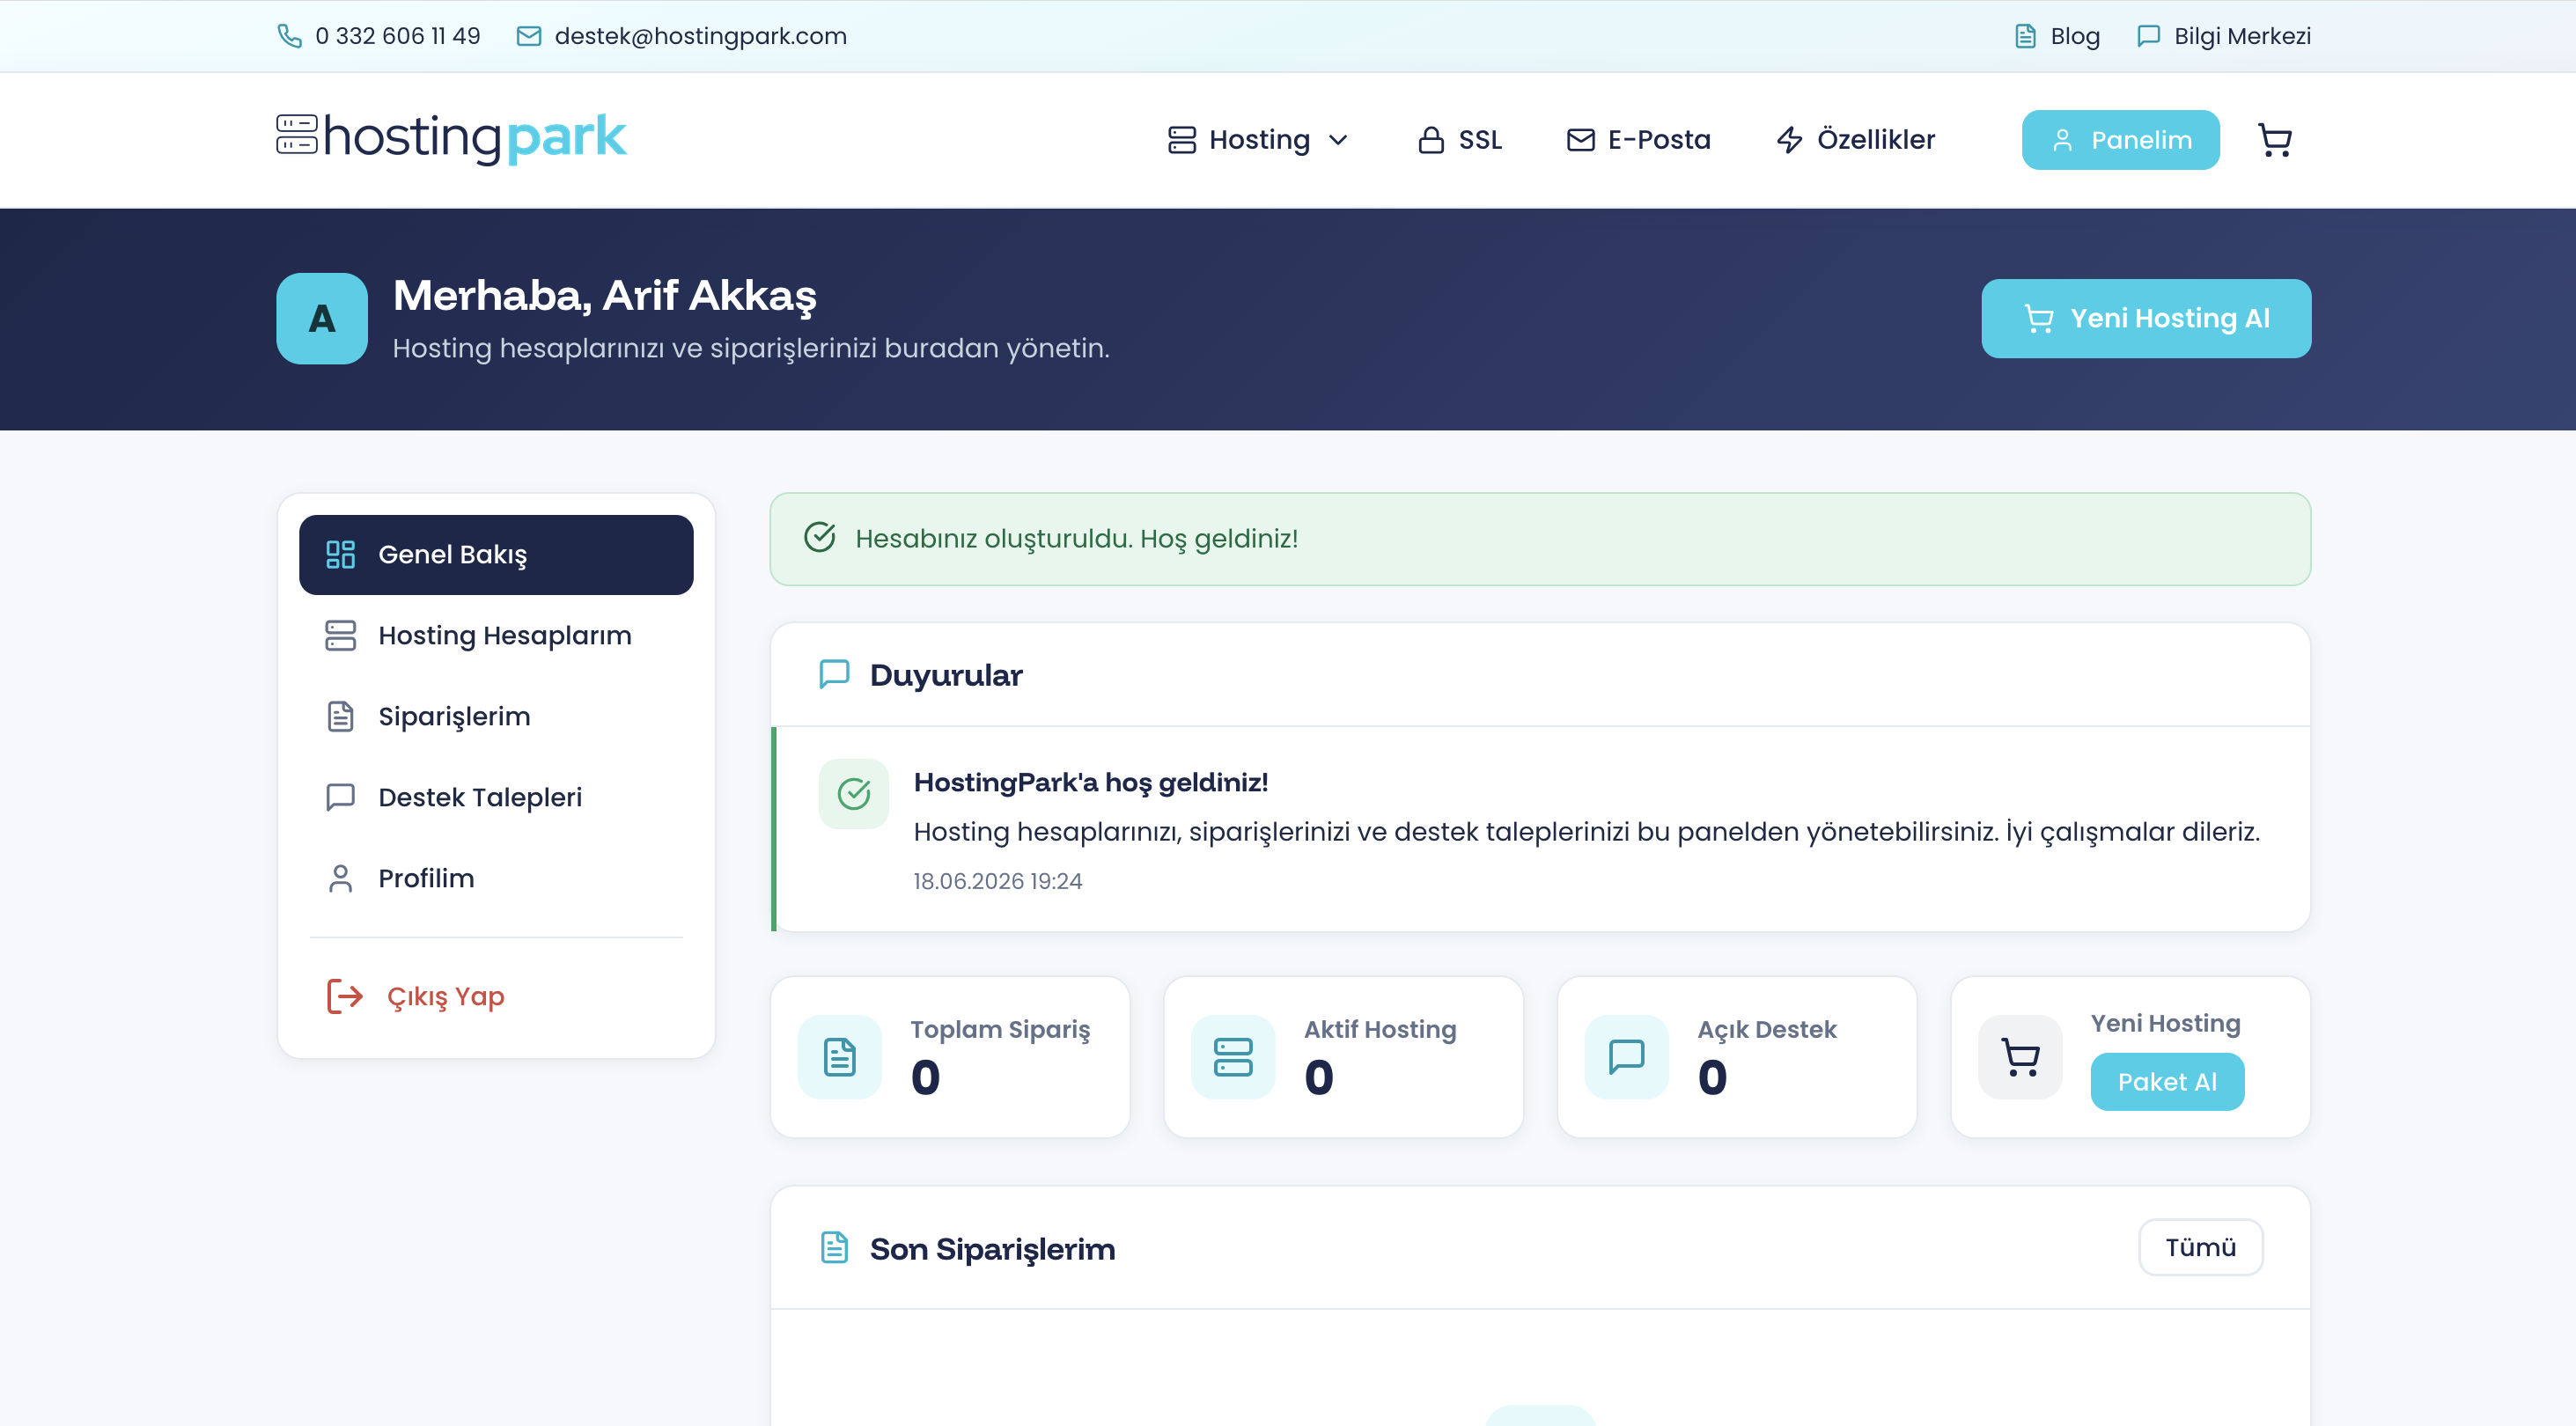Select Genel Bakış in the sidebar
Viewport: 2576px width, 1426px height.
coord(496,555)
